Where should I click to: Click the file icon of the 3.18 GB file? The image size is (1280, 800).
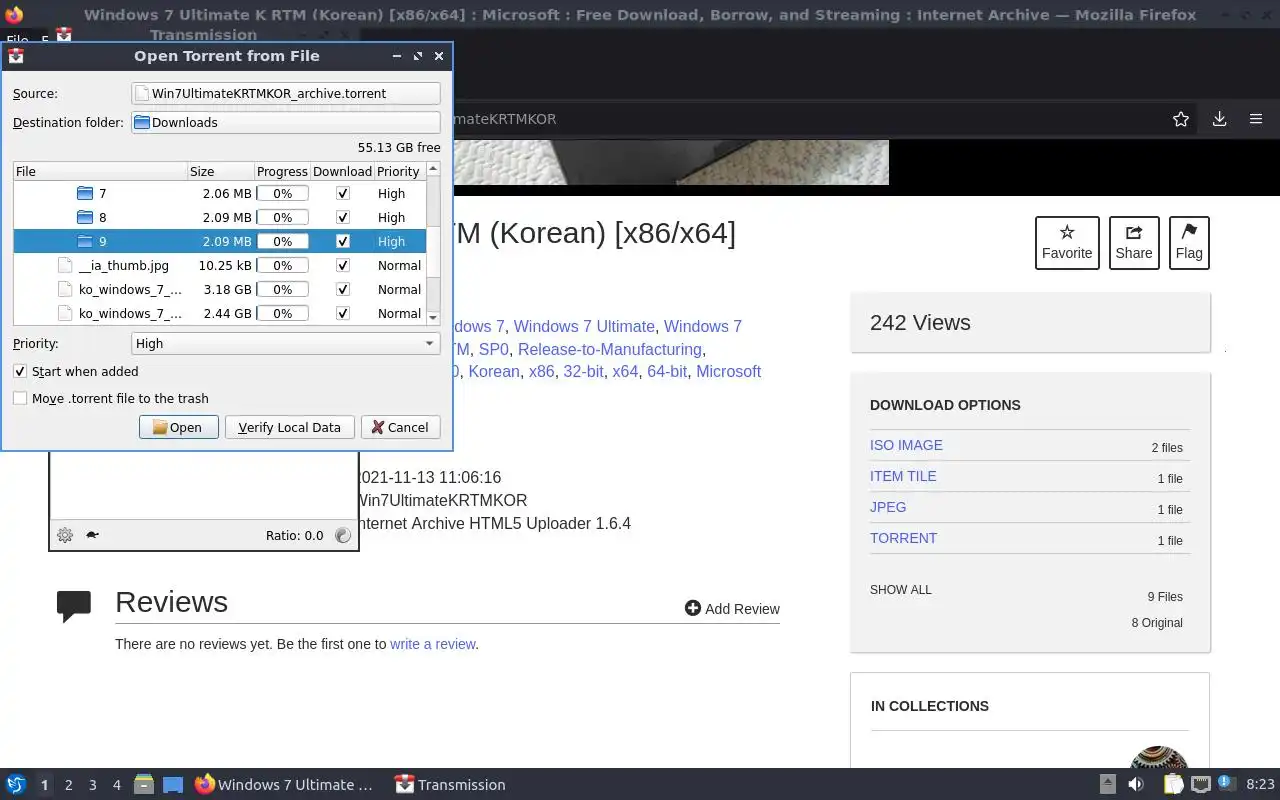click(x=66, y=289)
